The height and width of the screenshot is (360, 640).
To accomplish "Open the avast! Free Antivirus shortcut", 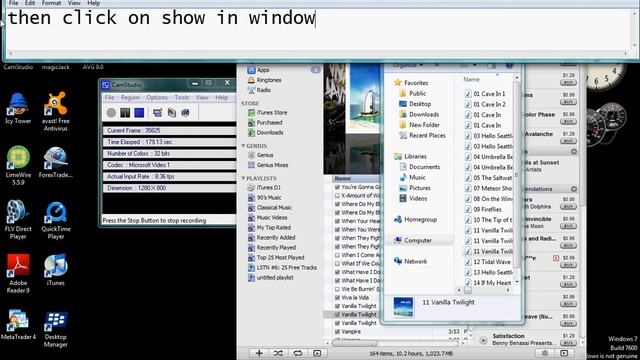I will [56, 111].
